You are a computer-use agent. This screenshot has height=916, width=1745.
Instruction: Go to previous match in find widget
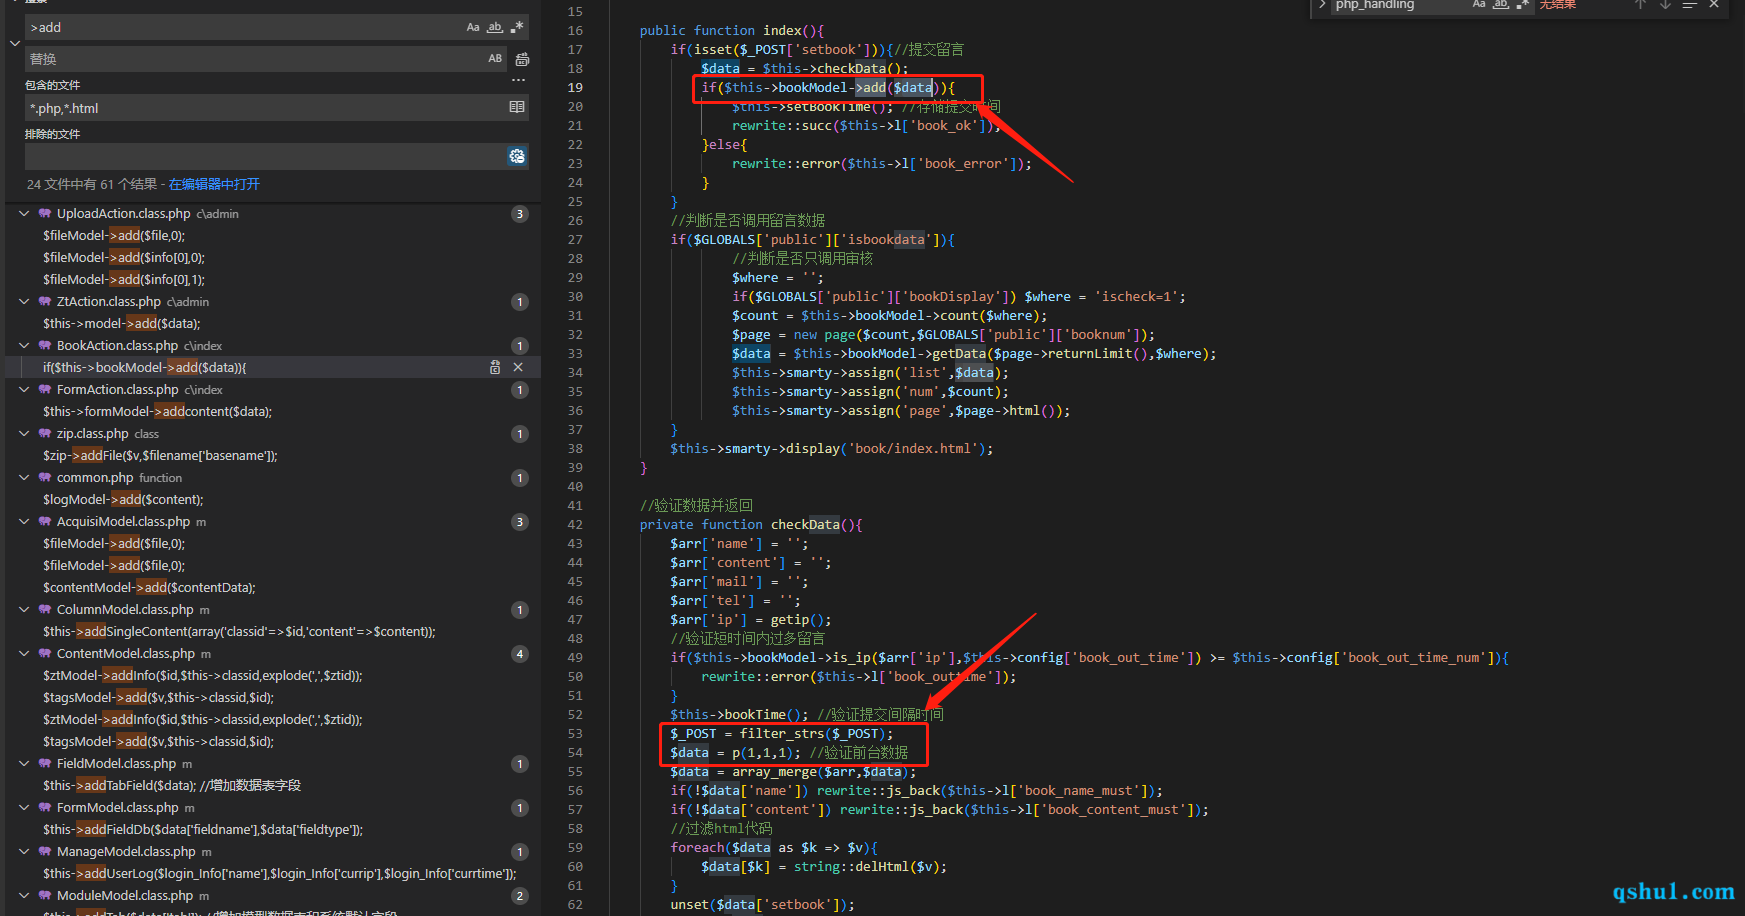(1640, 5)
